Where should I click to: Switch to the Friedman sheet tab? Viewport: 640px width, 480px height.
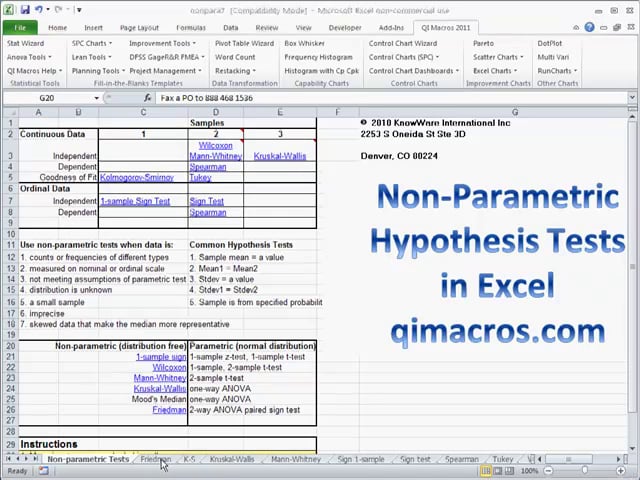click(156, 459)
